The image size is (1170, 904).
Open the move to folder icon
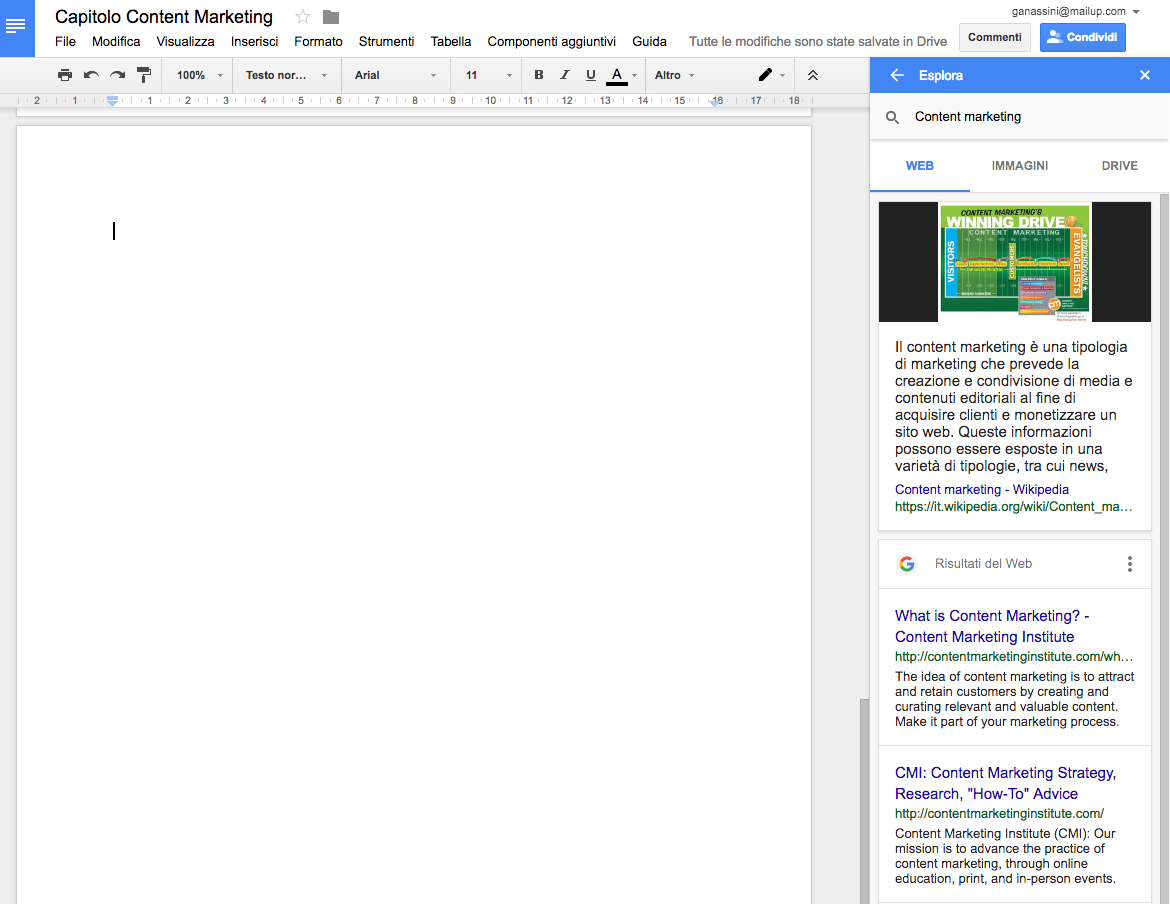click(331, 17)
